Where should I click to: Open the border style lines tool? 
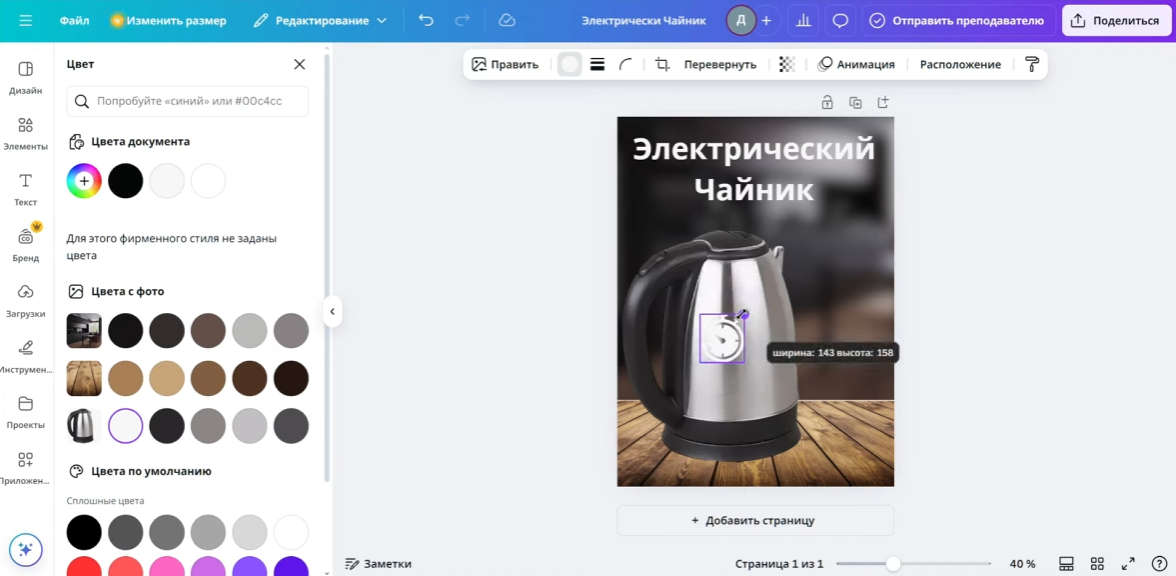click(x=597, y=64)
